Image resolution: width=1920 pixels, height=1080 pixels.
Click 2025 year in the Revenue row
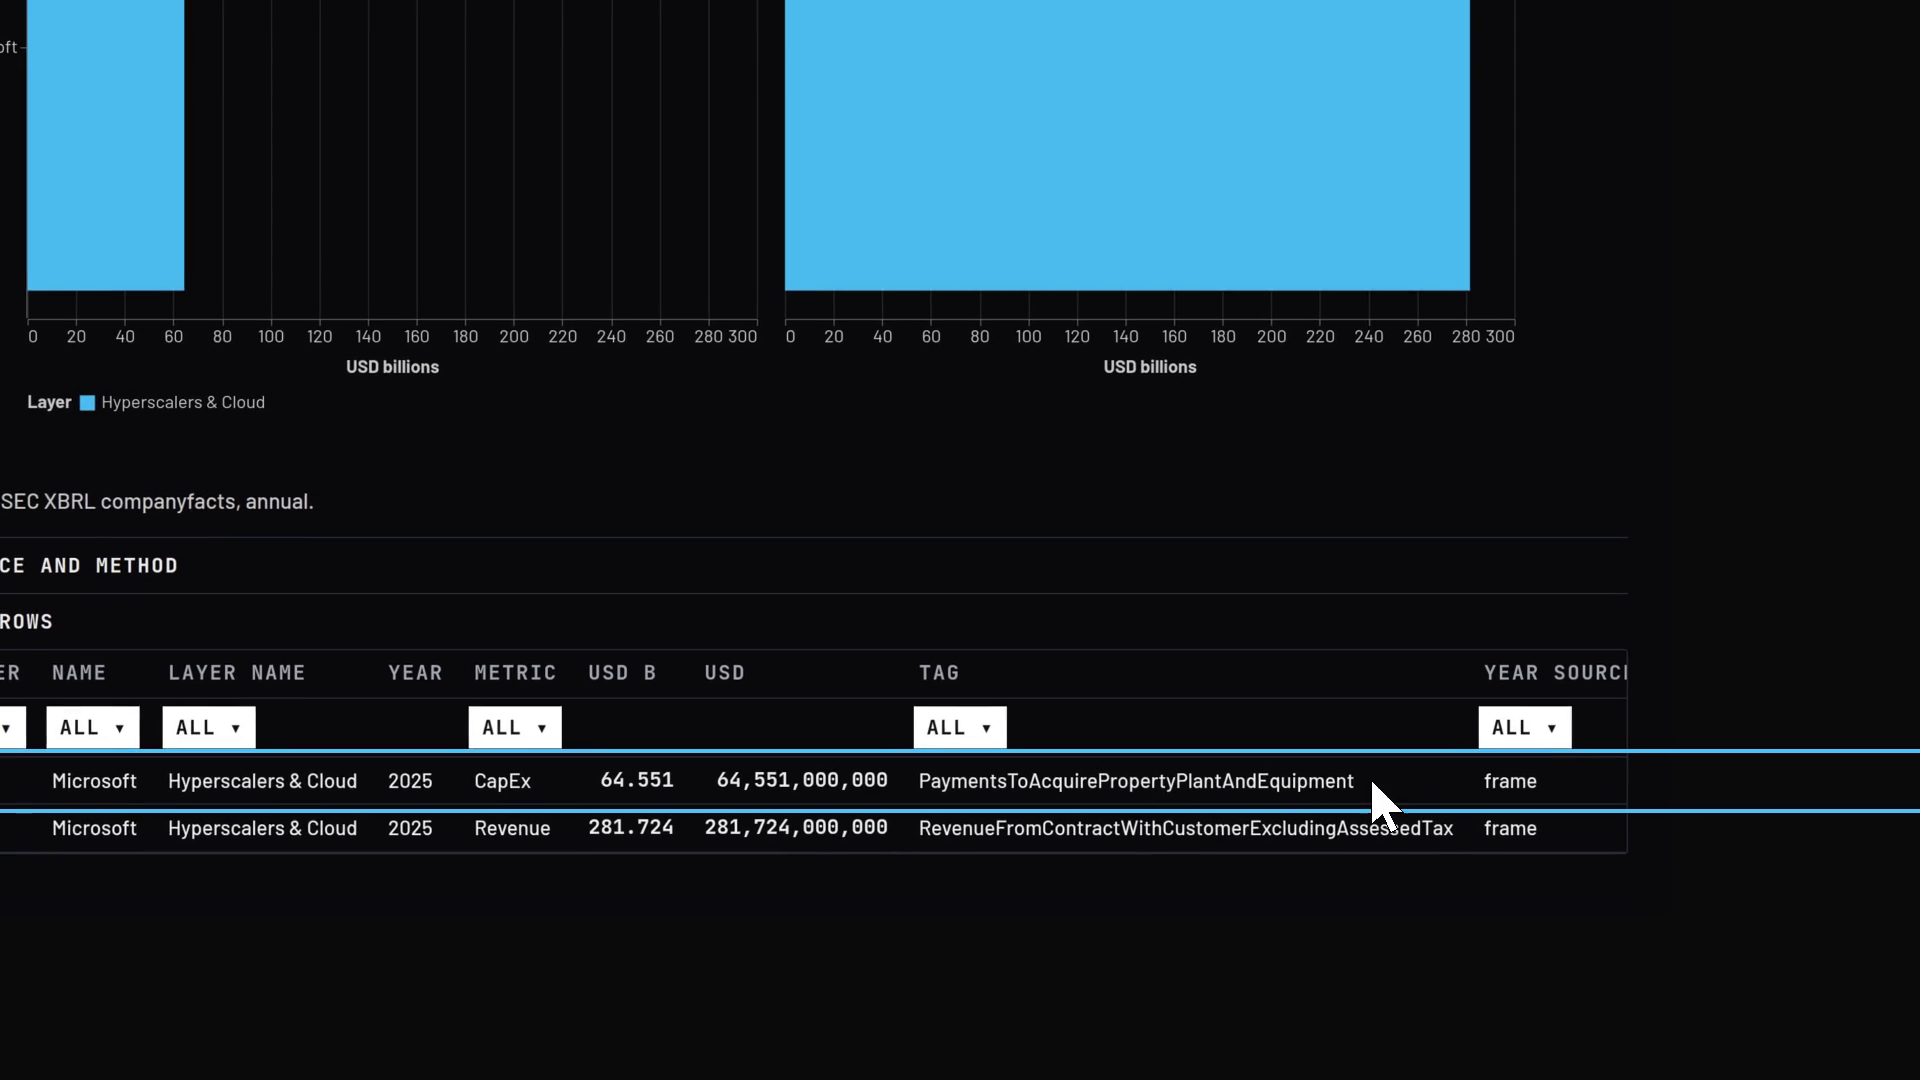click(x=410, y=828)
